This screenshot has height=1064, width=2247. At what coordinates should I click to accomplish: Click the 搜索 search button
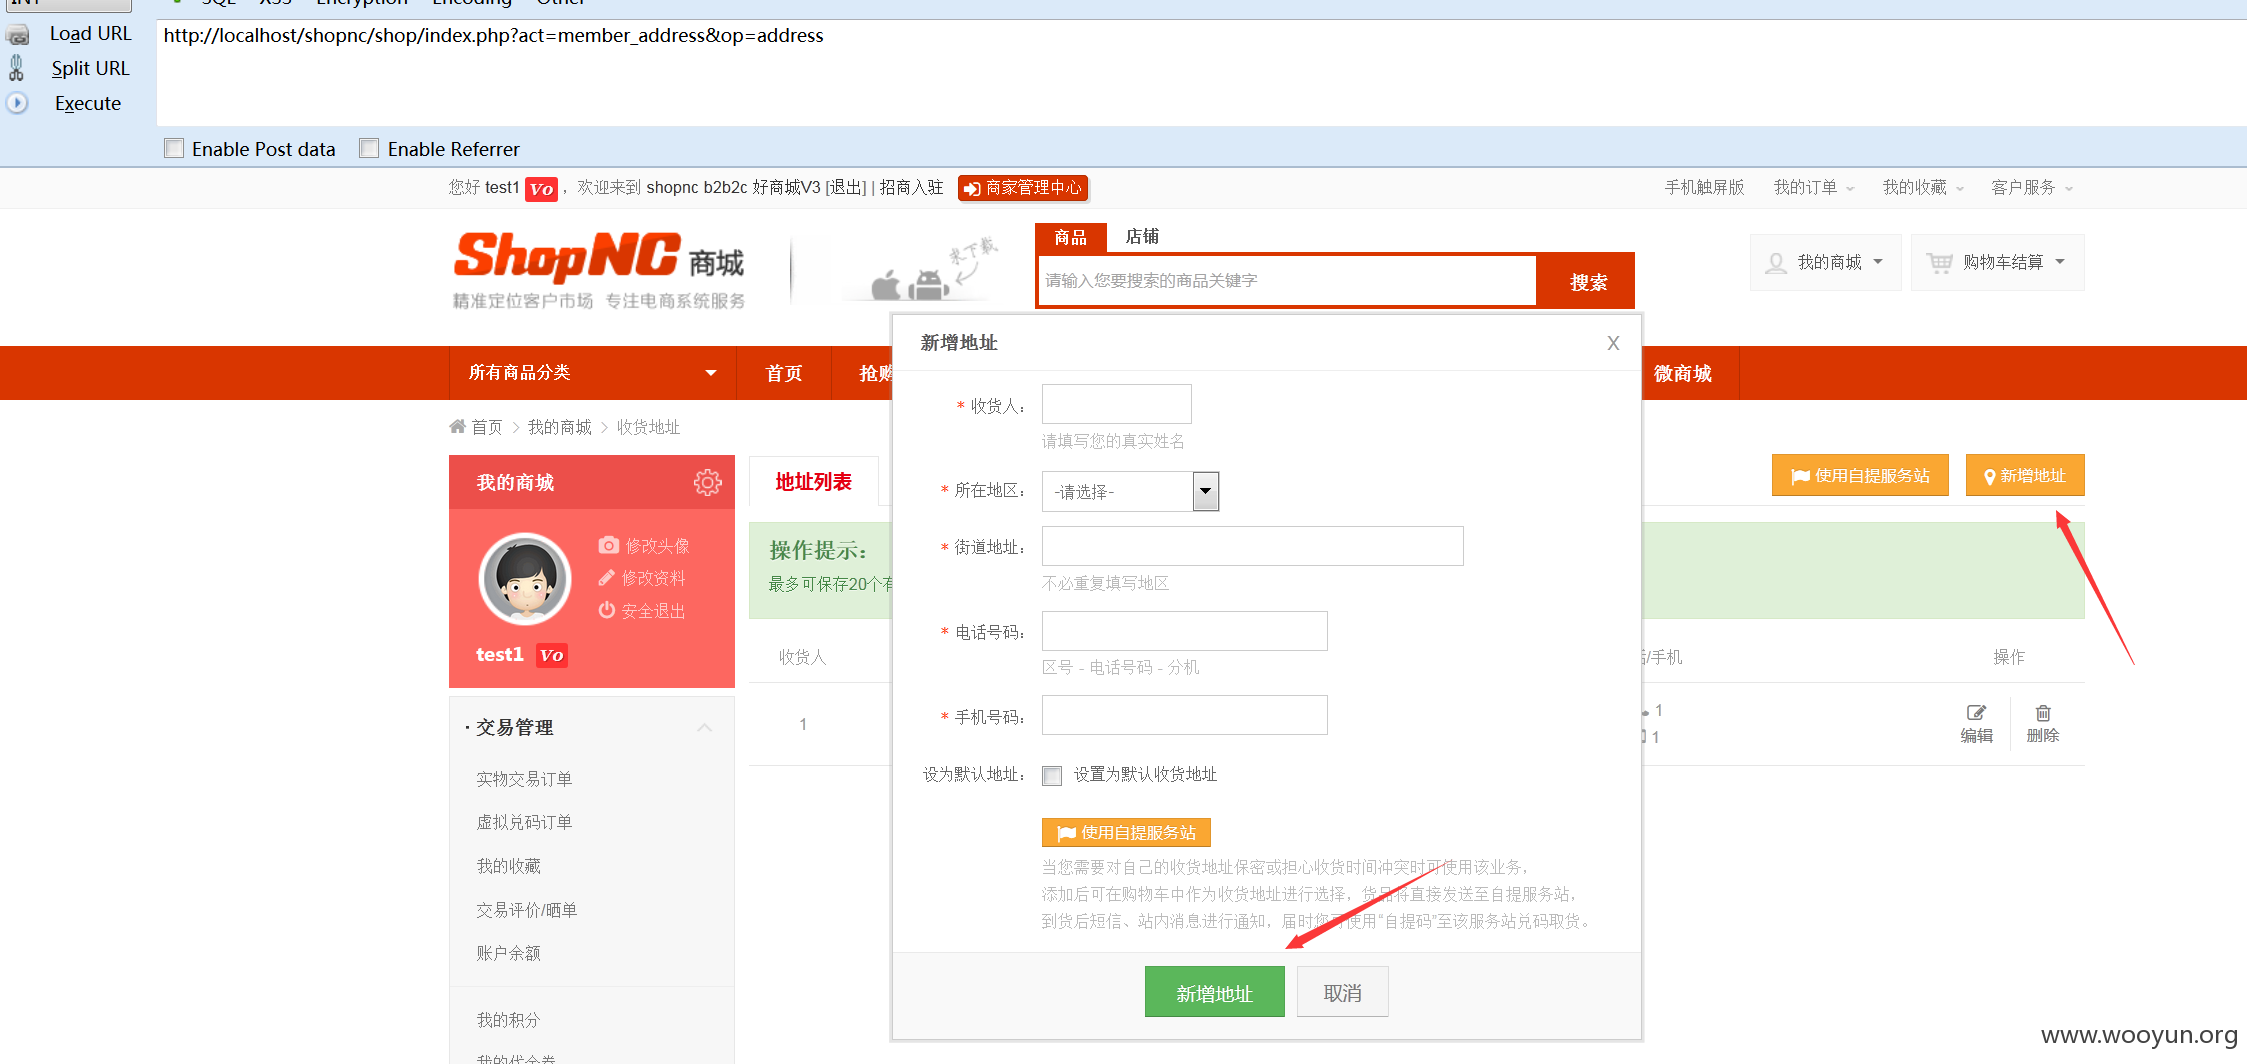(1588, 282)
